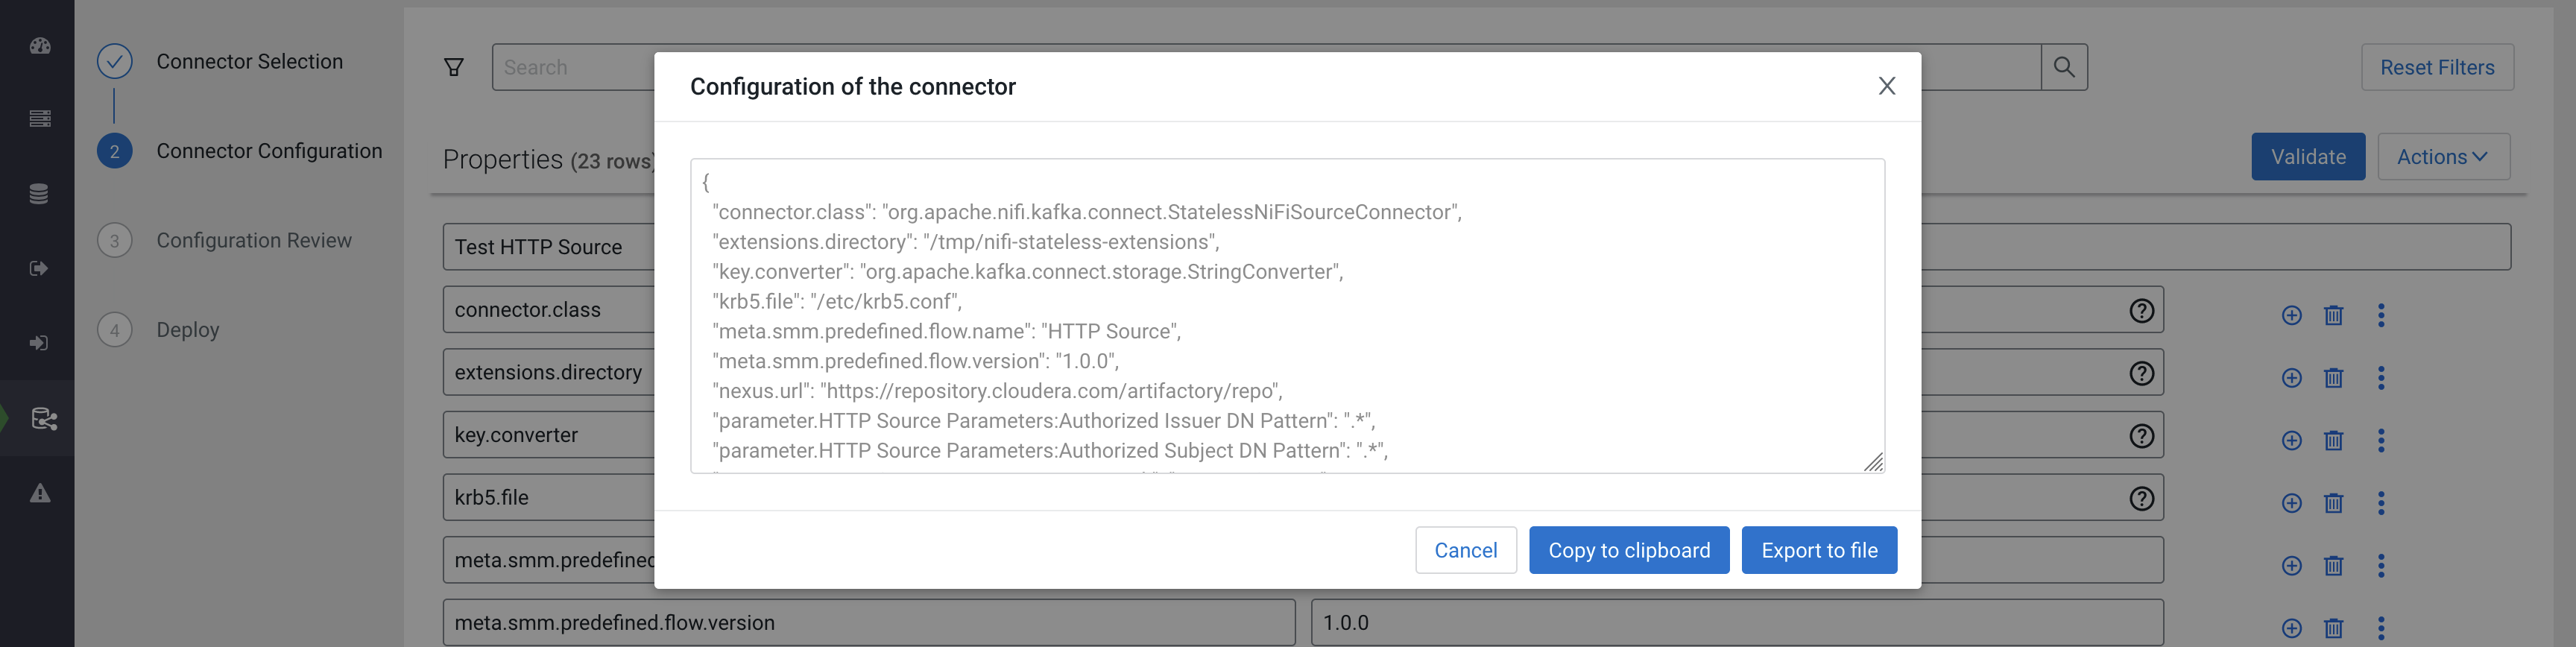Cancel the configuration dialog

[x=1465, y=550]
